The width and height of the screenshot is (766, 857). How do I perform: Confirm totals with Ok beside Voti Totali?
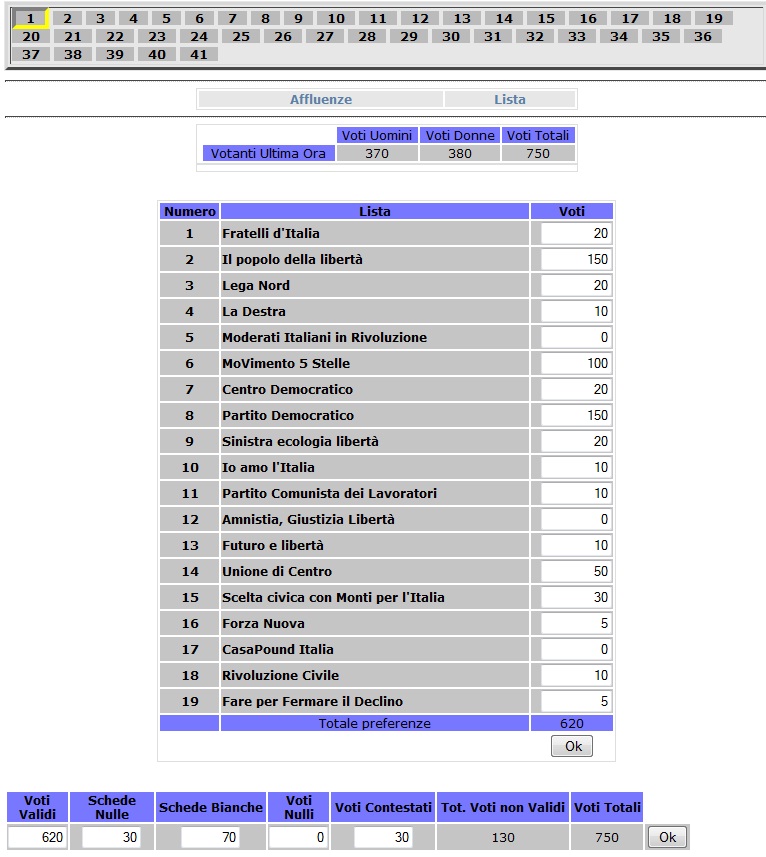667,837
